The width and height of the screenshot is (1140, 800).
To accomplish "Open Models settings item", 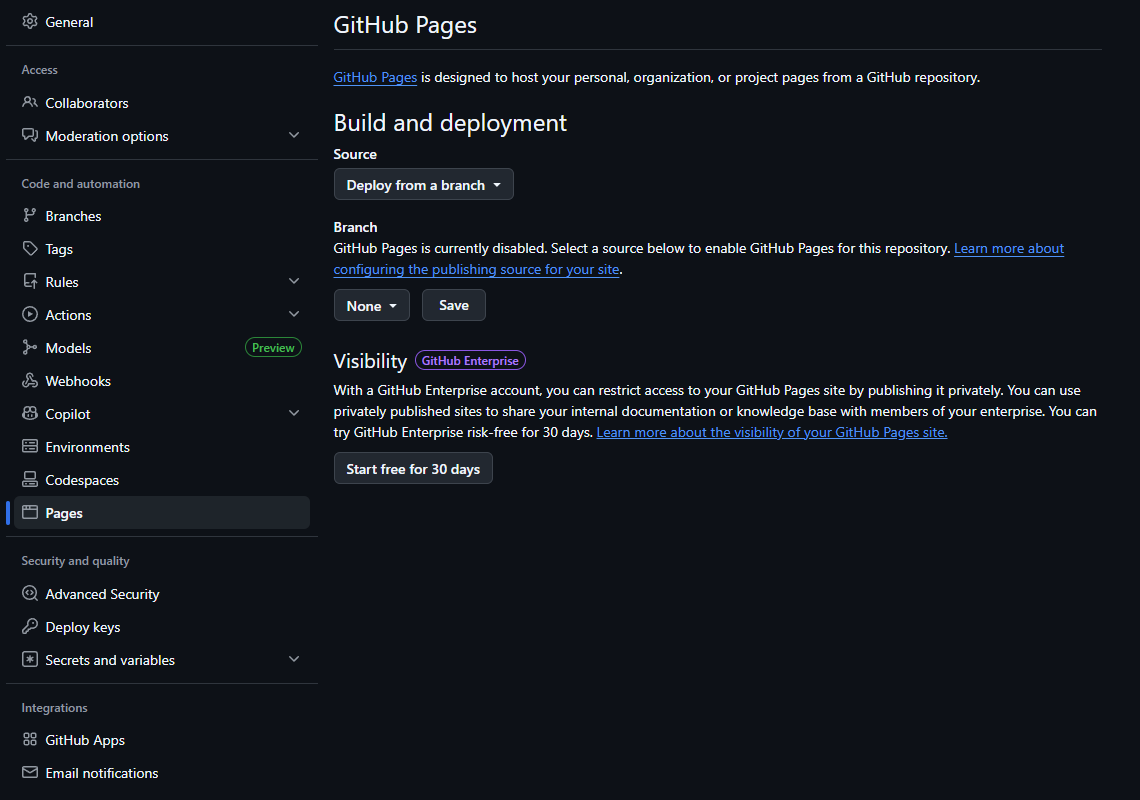I will click(161, 348).
